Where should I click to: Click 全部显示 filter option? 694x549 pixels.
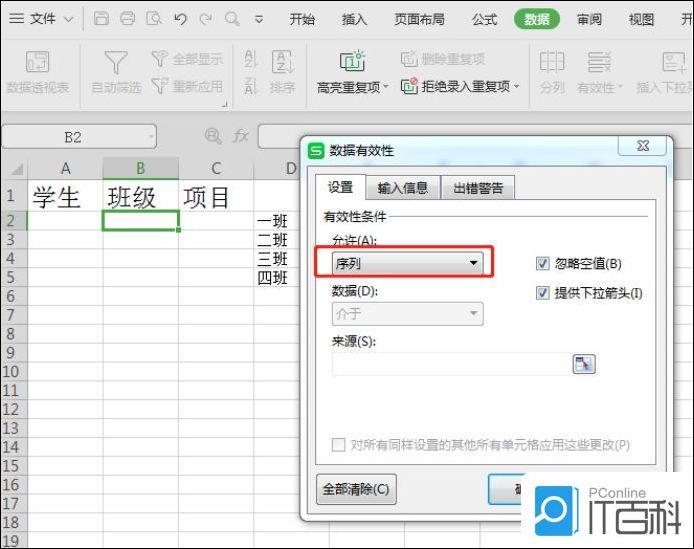[x=188, y=58]
